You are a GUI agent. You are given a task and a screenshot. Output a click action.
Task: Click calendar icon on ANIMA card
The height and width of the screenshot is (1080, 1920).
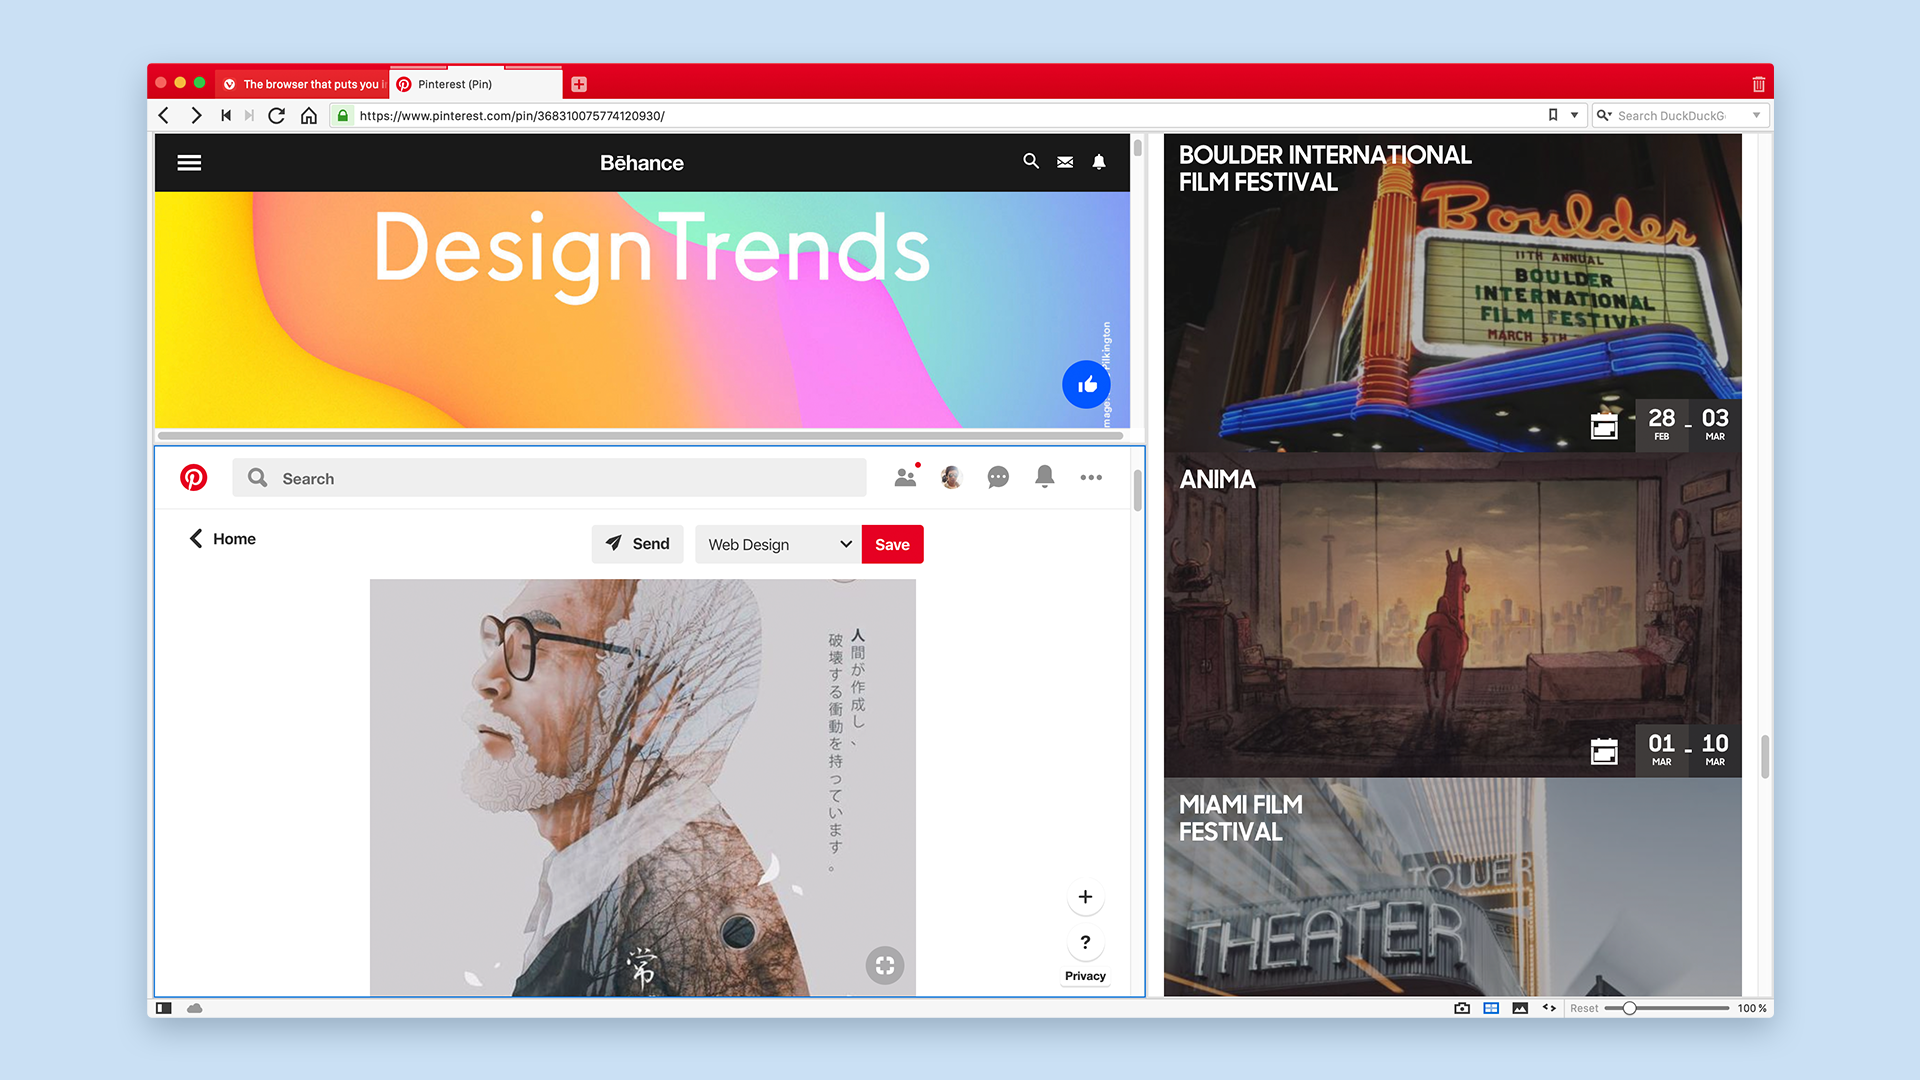click(1604, 751)
